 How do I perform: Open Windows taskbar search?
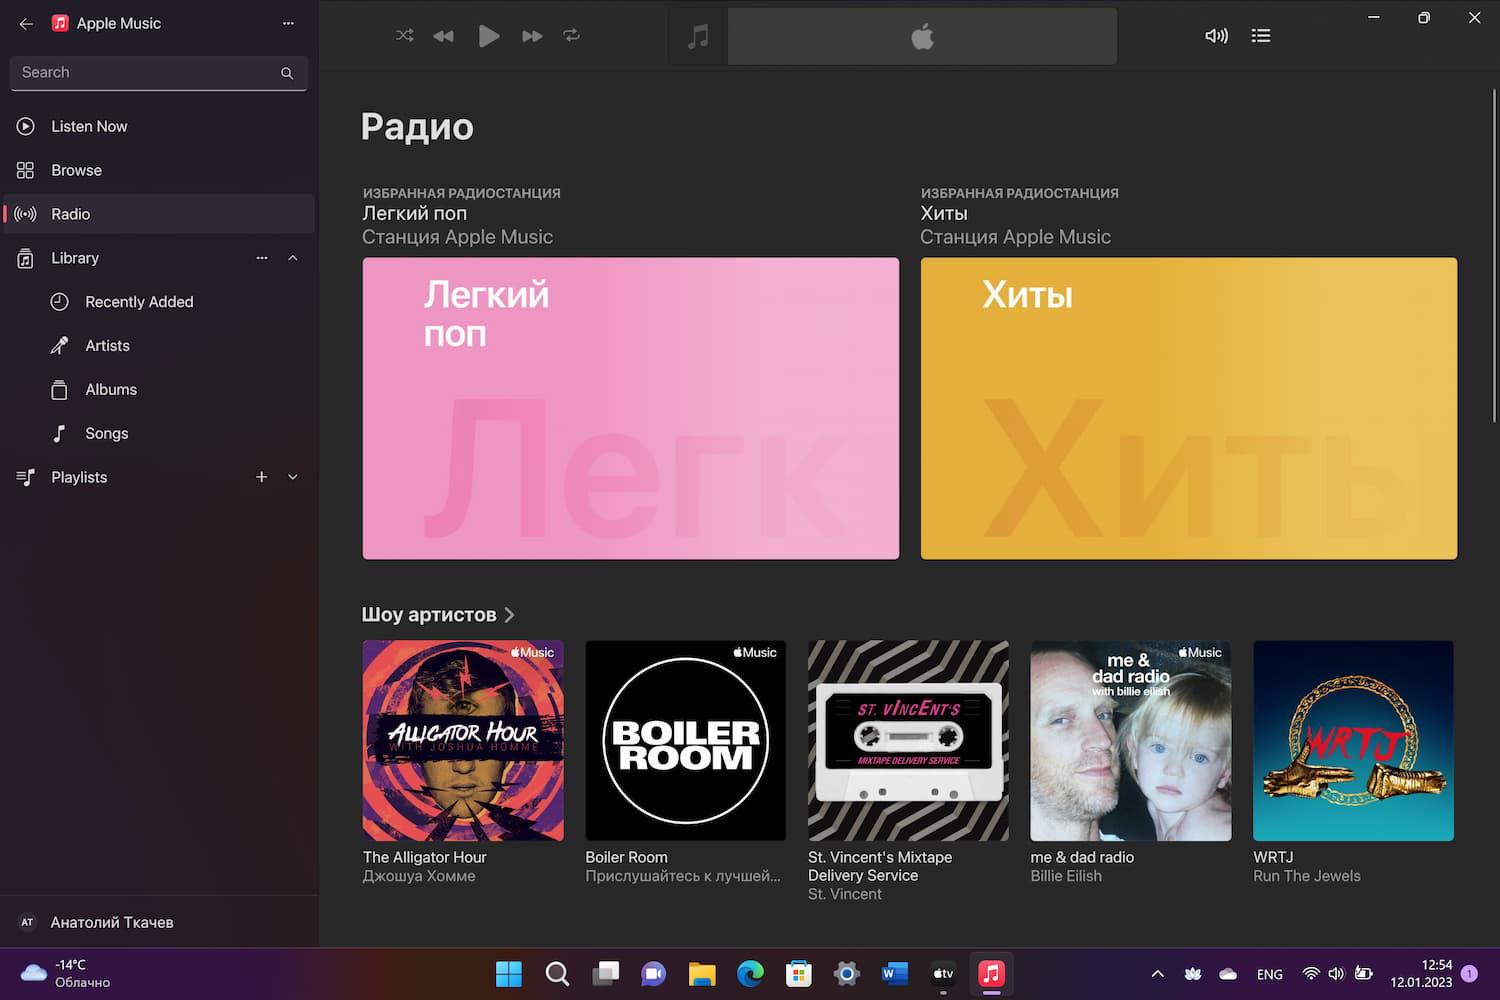pos(557,973)
